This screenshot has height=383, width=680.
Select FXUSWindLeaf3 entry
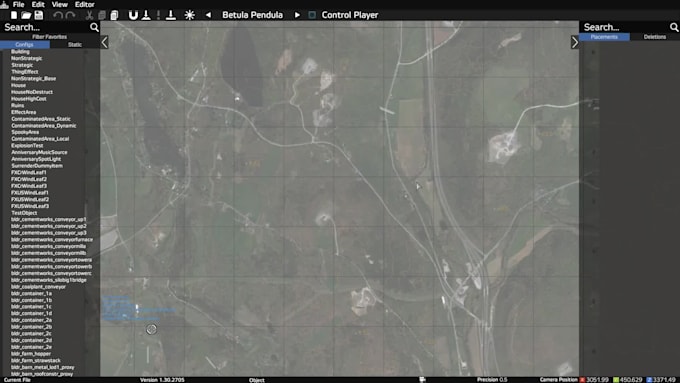[30, 206]
